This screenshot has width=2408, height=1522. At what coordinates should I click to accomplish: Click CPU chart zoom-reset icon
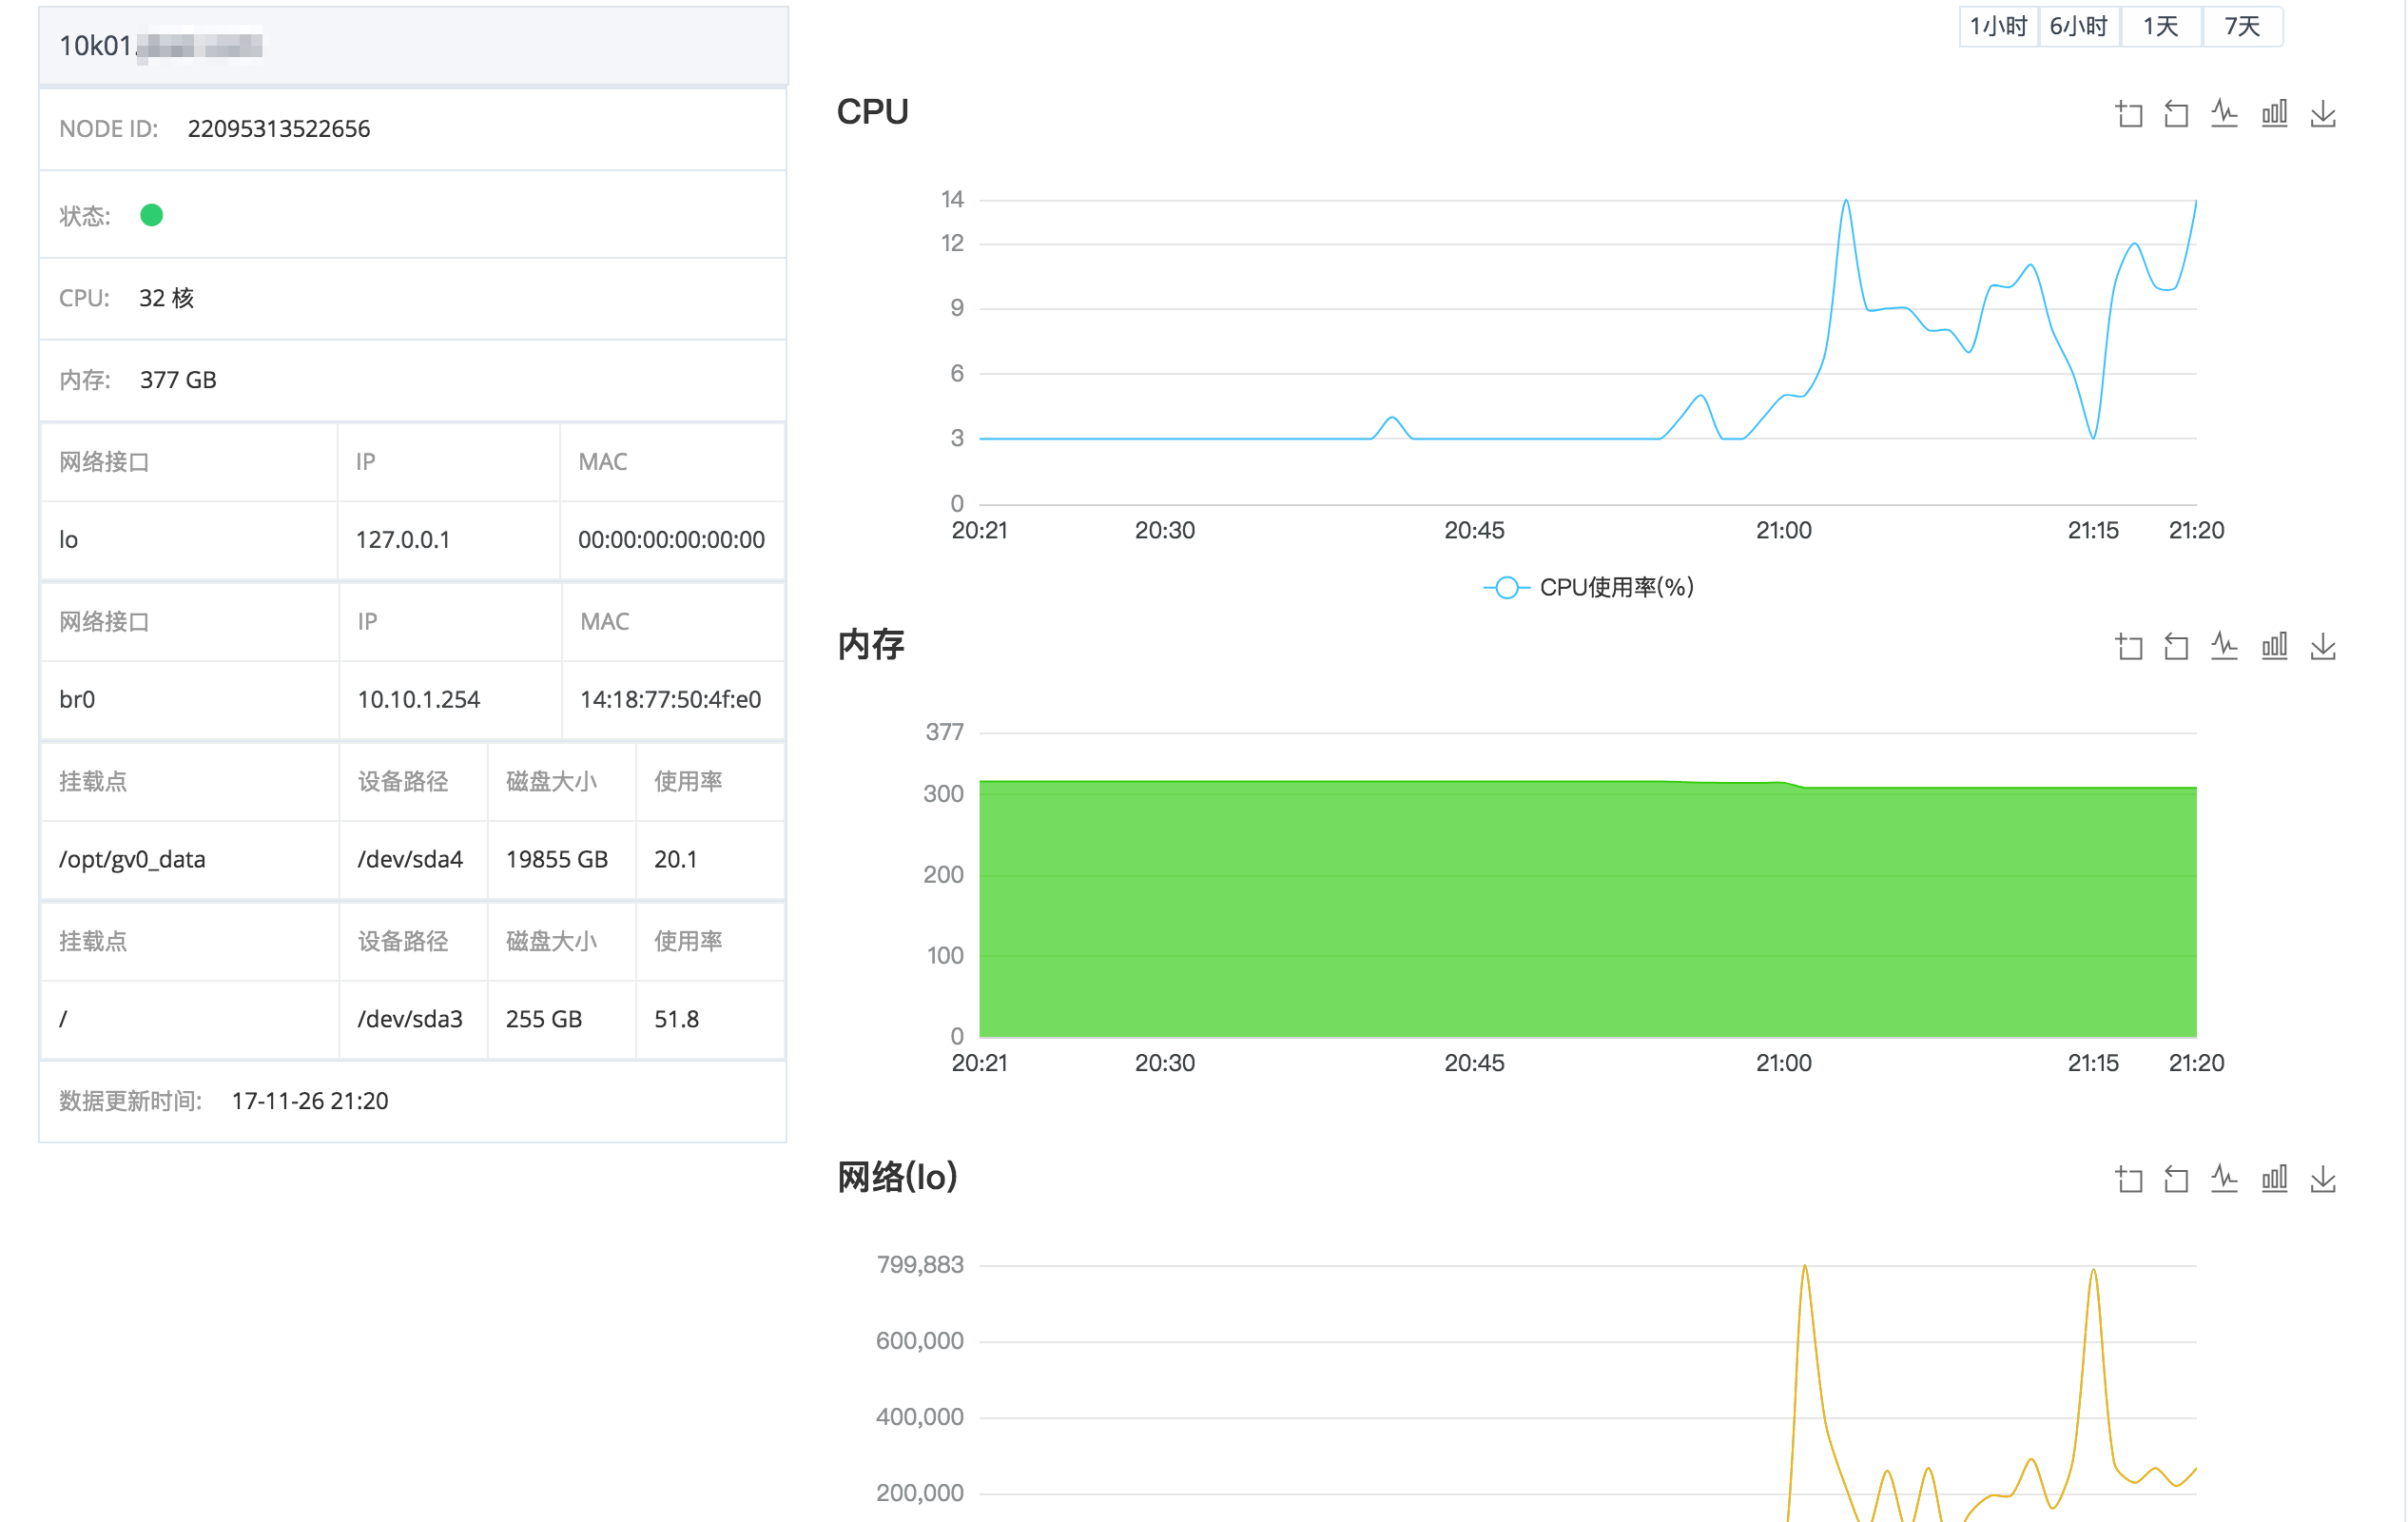point(2176,114)
